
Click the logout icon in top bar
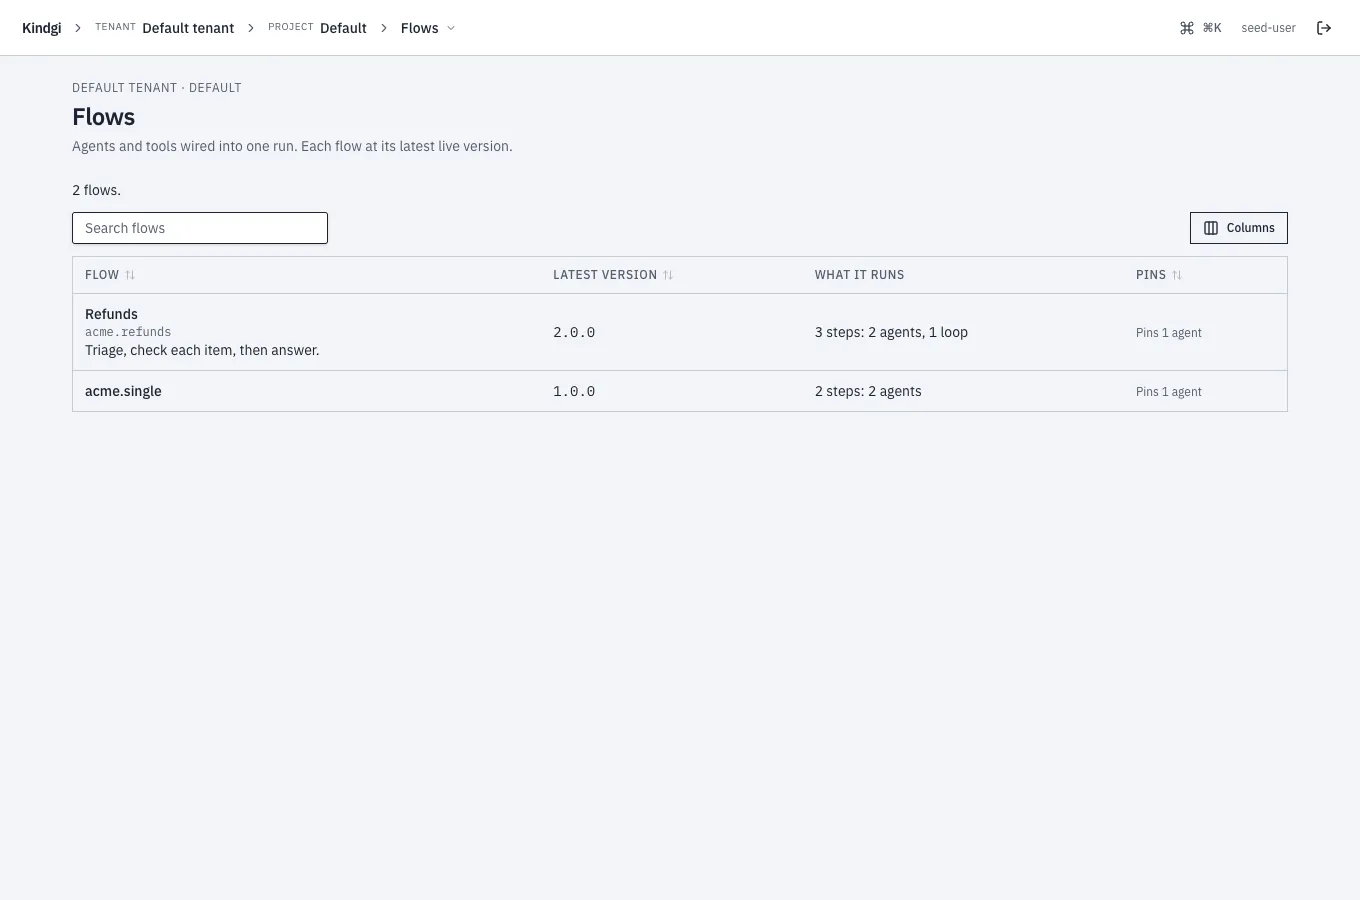(1324, 28)
